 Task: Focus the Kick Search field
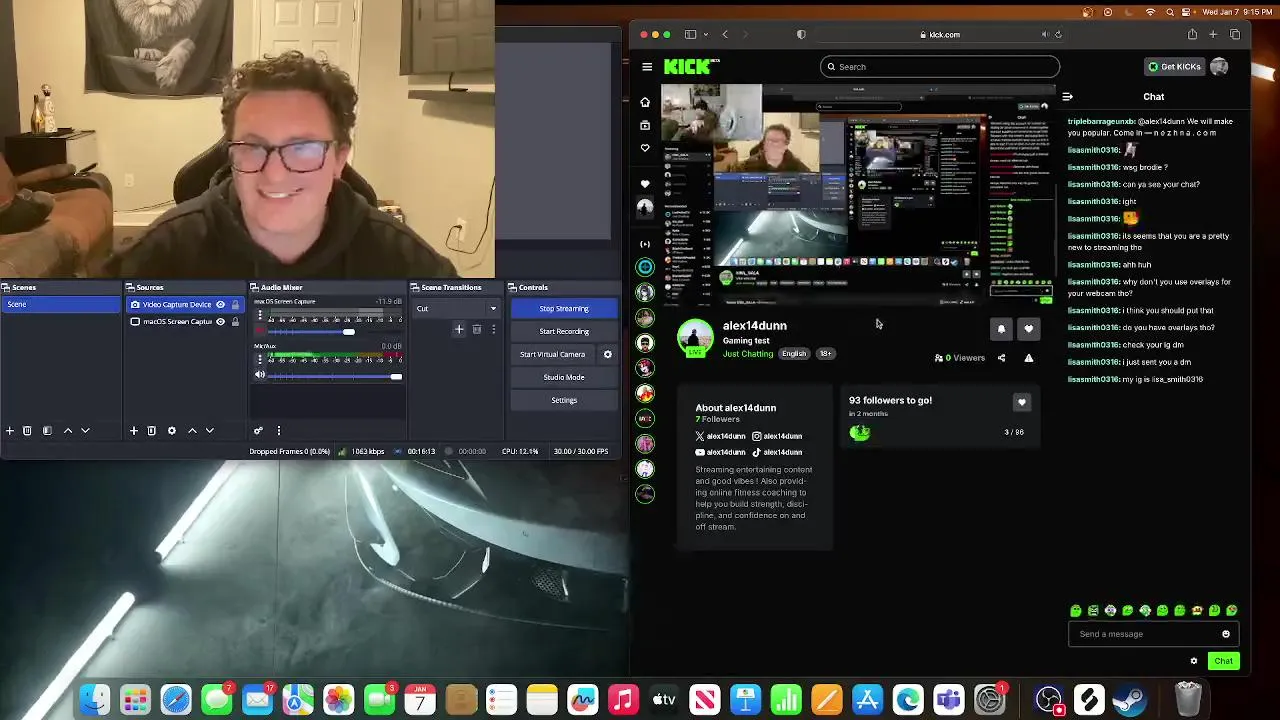click(x=939, y=67)
